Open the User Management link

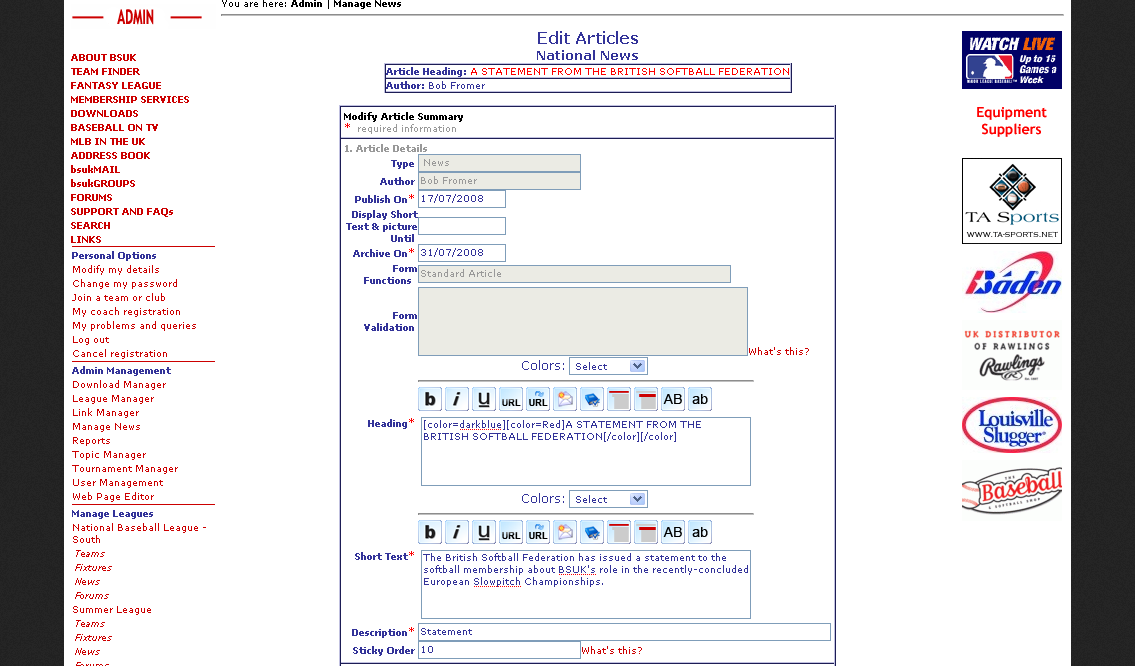pyautogui.click(x=117, y=483)
